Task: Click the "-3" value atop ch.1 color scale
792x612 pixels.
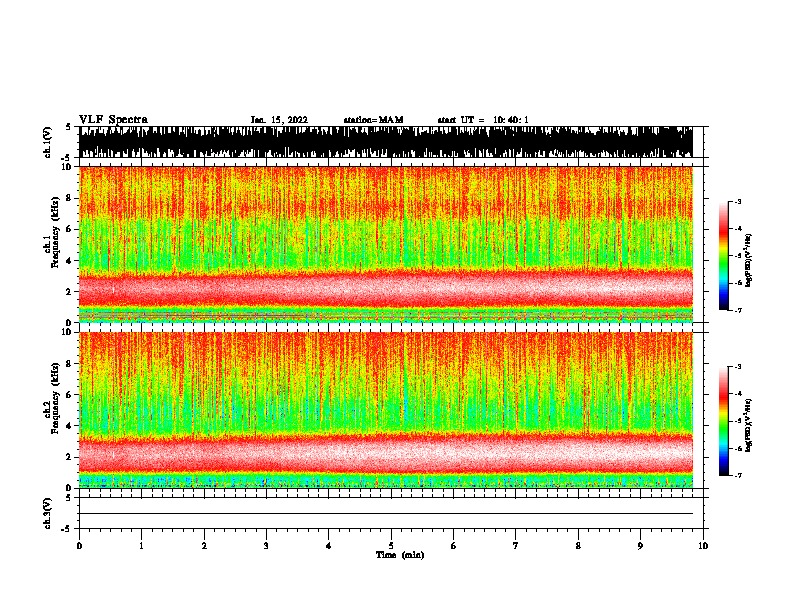Action: point(738,201)
